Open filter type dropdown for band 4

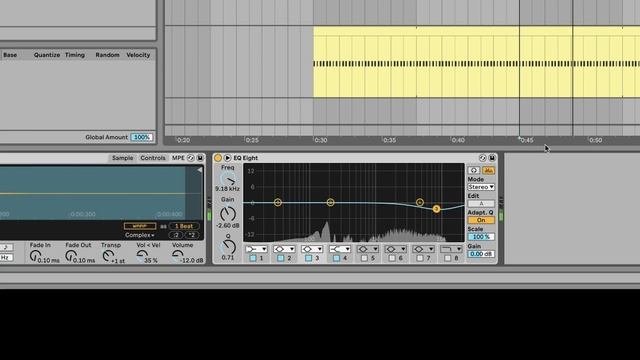(x=340, y=249)
